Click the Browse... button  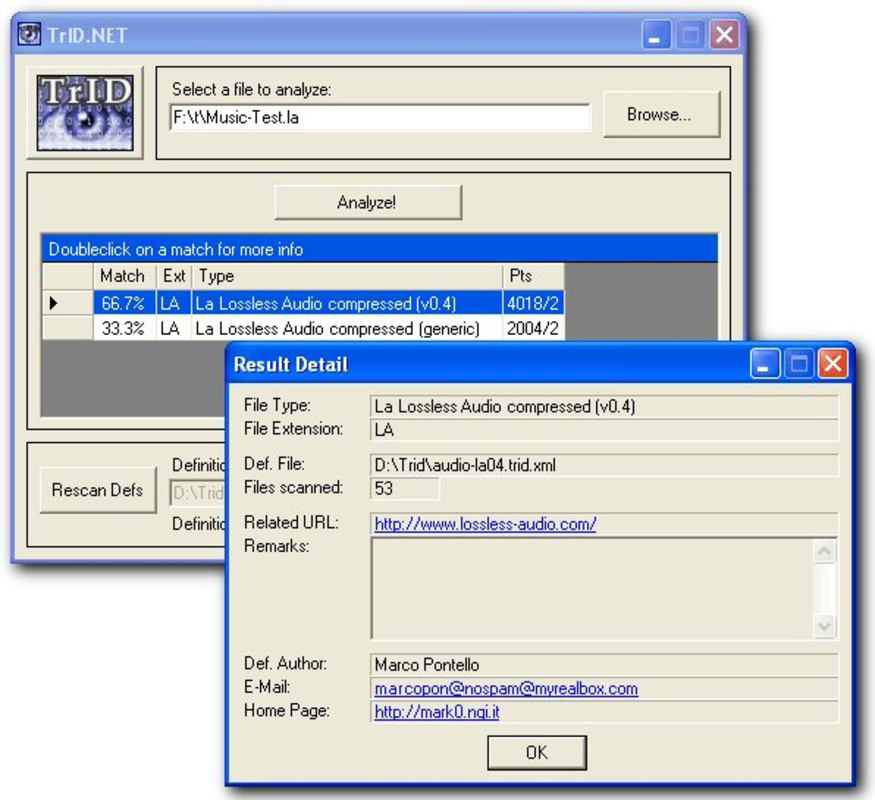pos(661,114)
